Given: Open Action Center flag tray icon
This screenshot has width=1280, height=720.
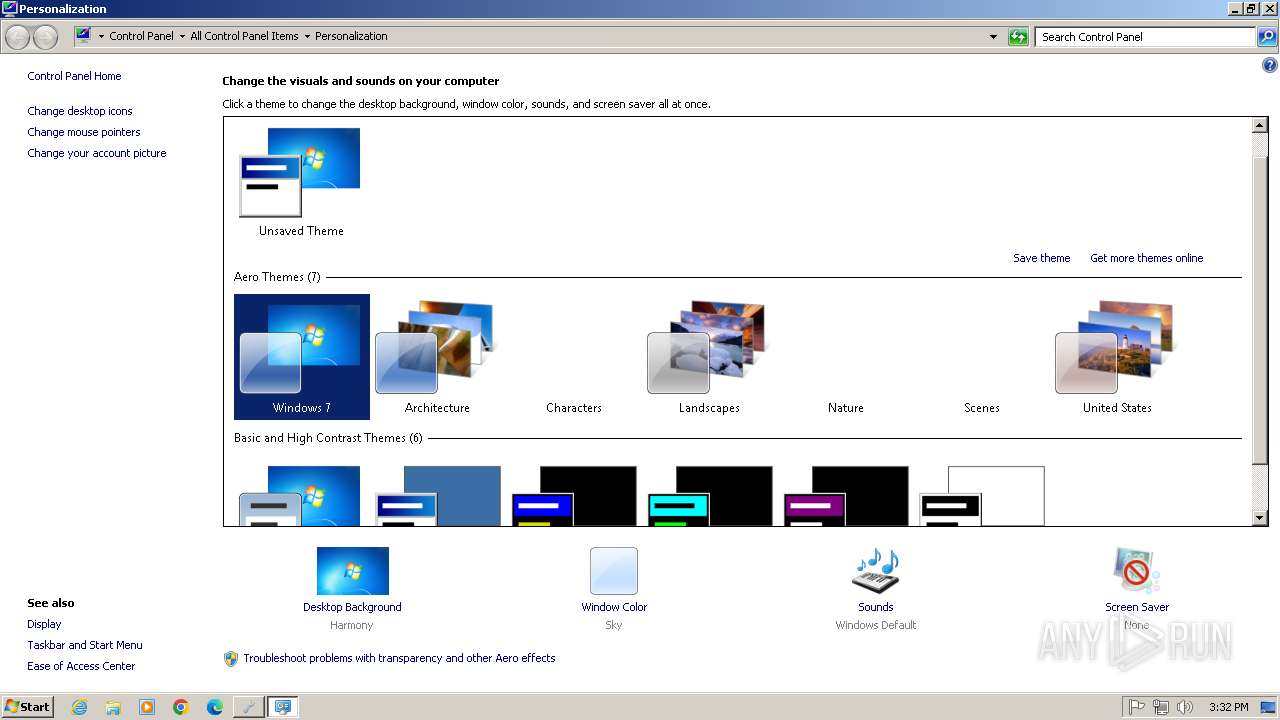Looking at the screenshot, I should 1136,707.
